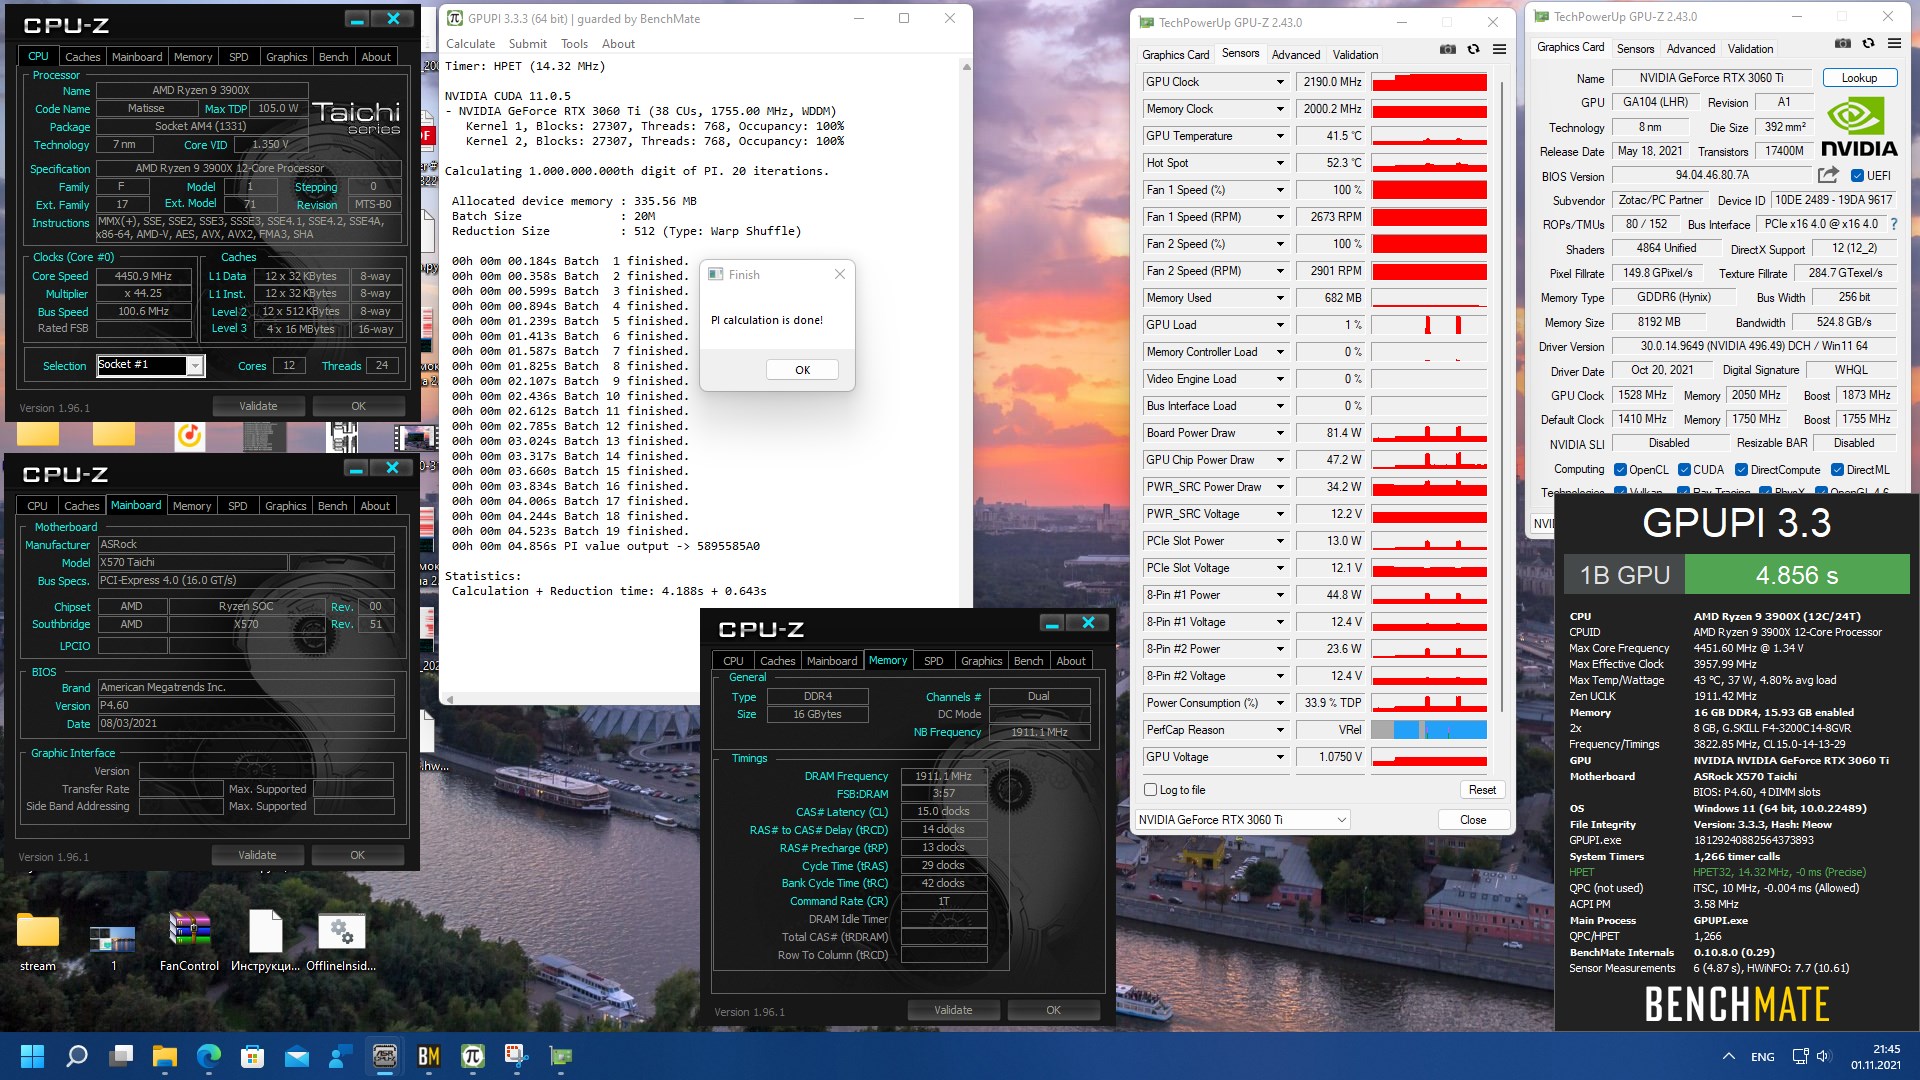Click the GPU Clock red sensor graph
The image size is (1920, 1080).
pos(1429,82)
